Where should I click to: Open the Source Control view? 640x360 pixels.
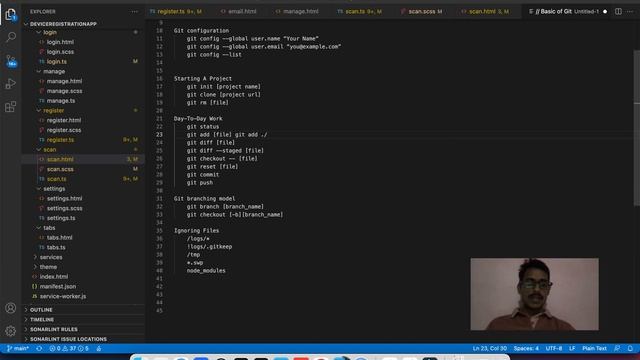[11, 61]
